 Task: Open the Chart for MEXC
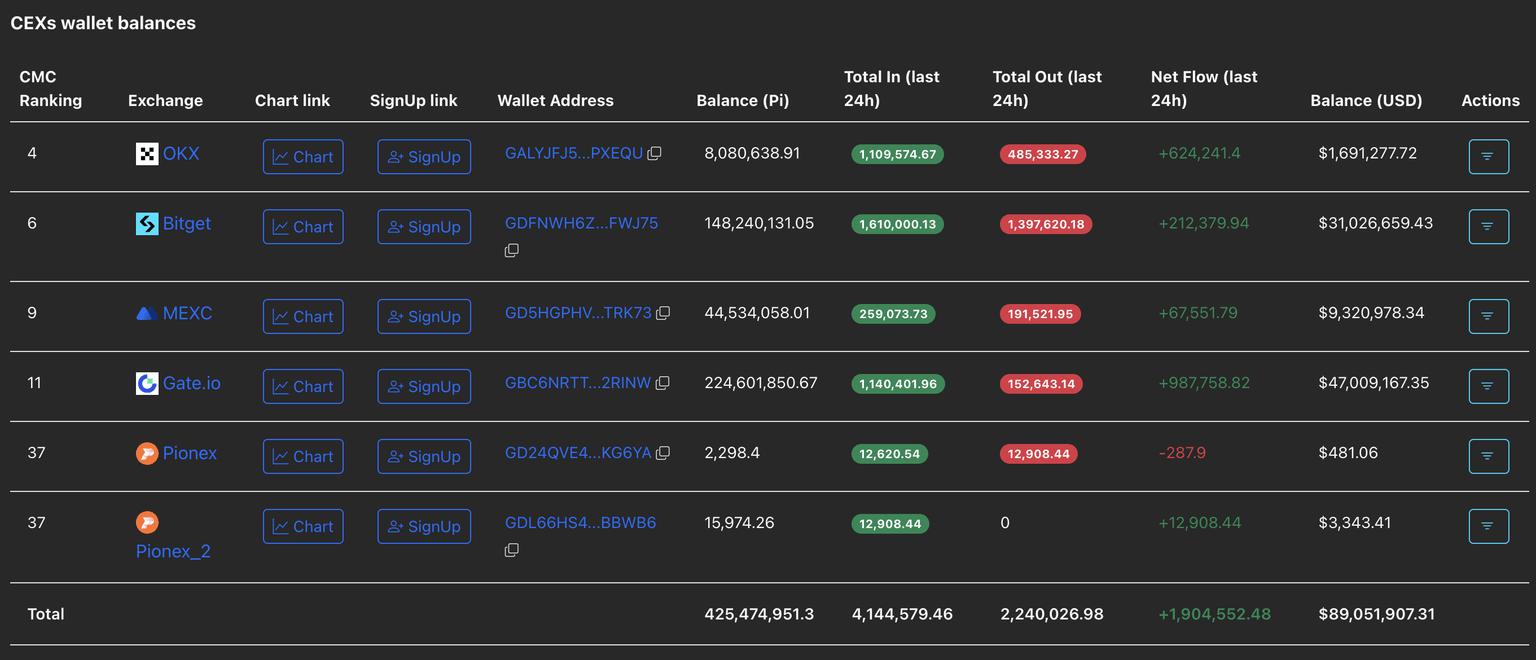click(302, 316)
